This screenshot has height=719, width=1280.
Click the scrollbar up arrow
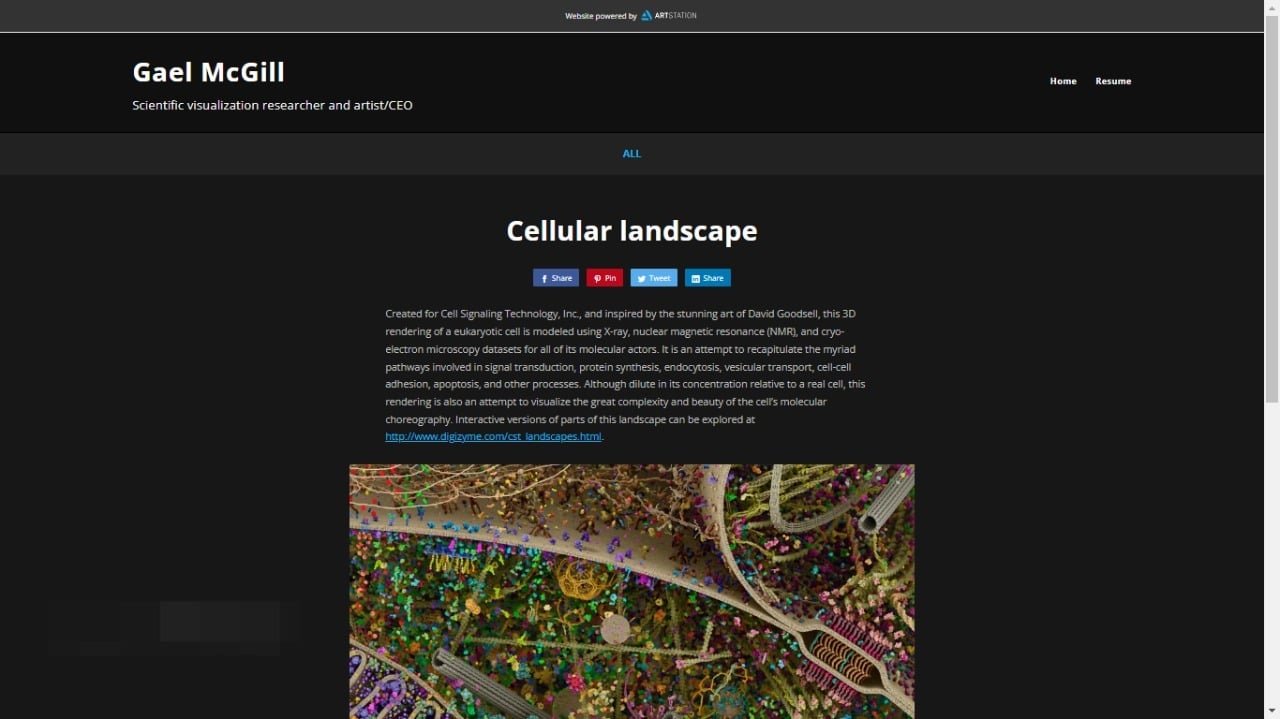tap(1272, 6)
